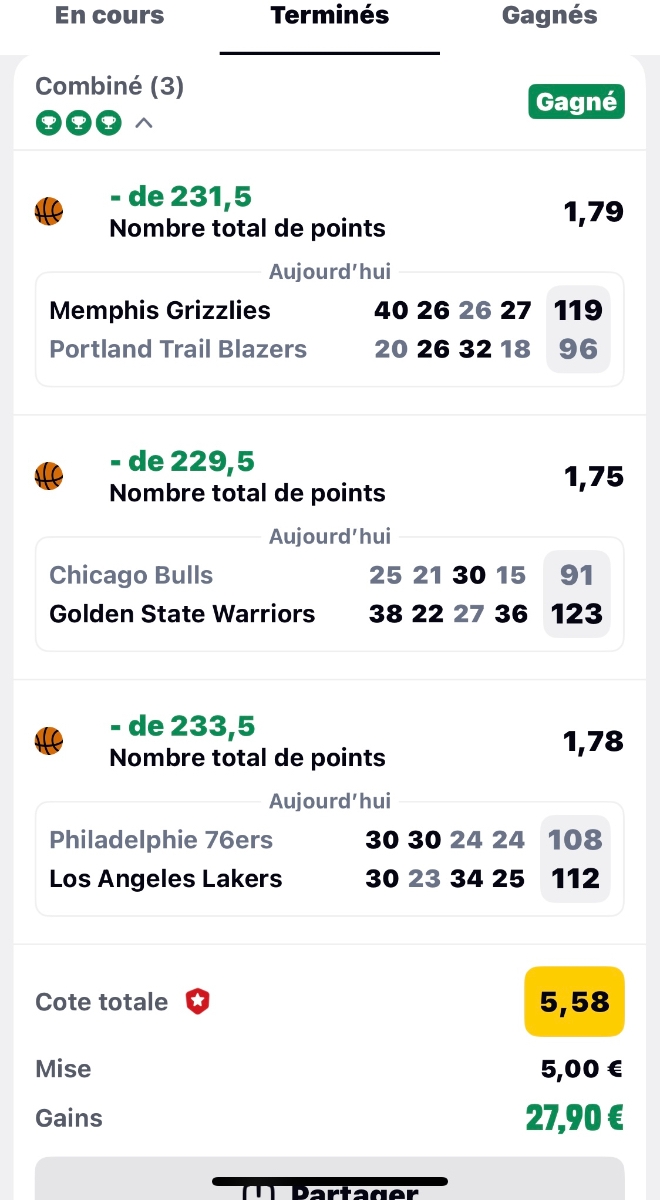Viewport: 660px width, 1200px height.
Task: Tap the - de 233,5 bet selection
Action: [x=182, y=726]
